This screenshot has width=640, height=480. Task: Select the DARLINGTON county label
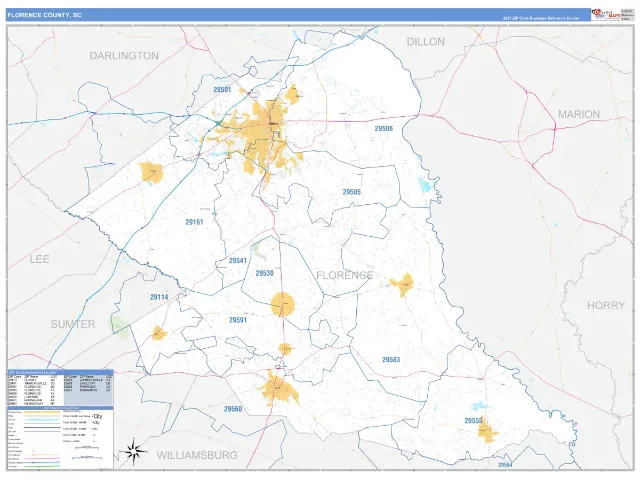(x=124, y=56)
